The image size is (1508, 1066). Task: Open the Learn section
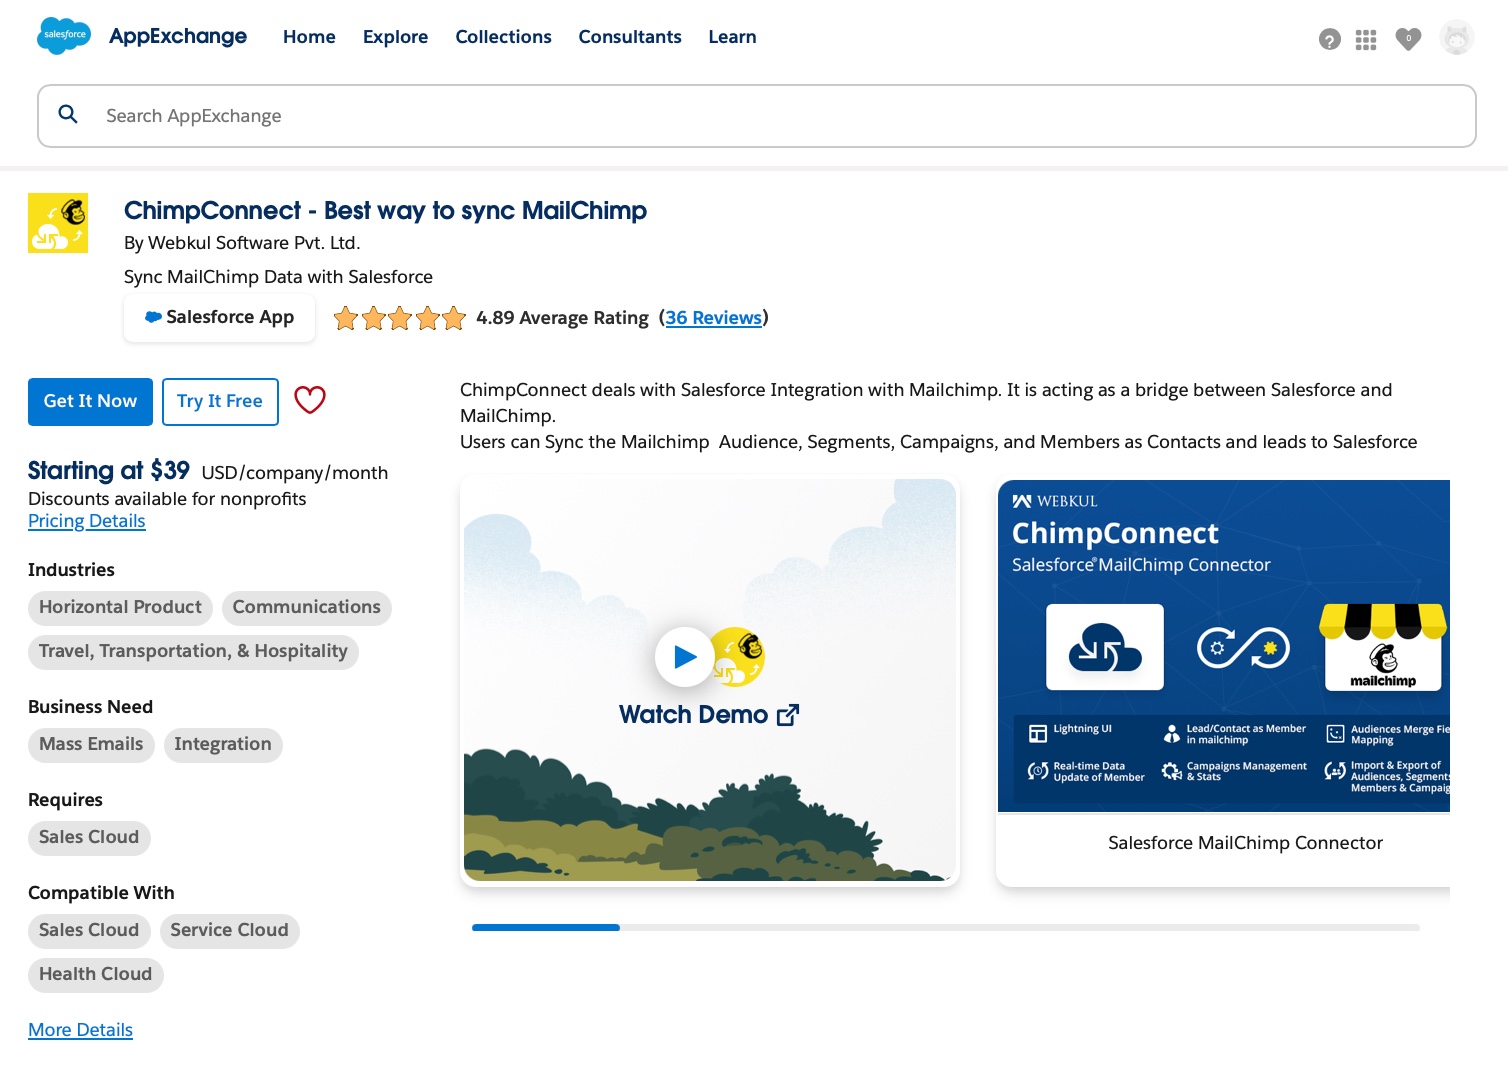click(x=732, y=37)
